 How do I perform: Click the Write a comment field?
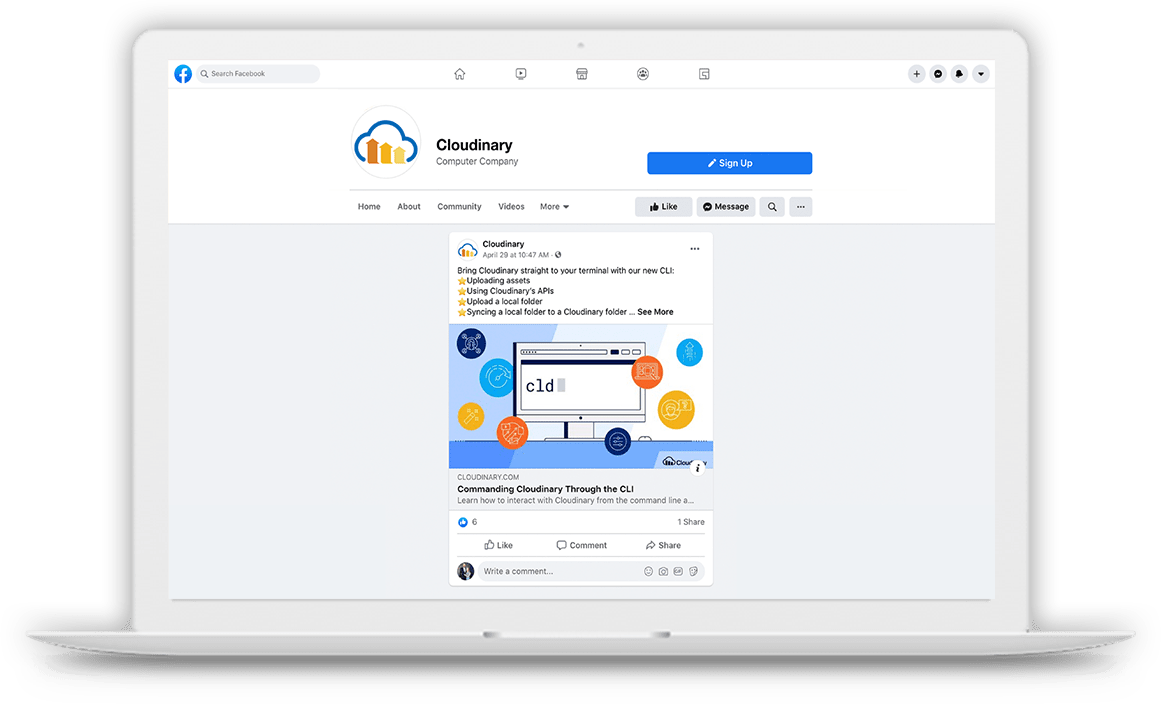pos(591,571)
